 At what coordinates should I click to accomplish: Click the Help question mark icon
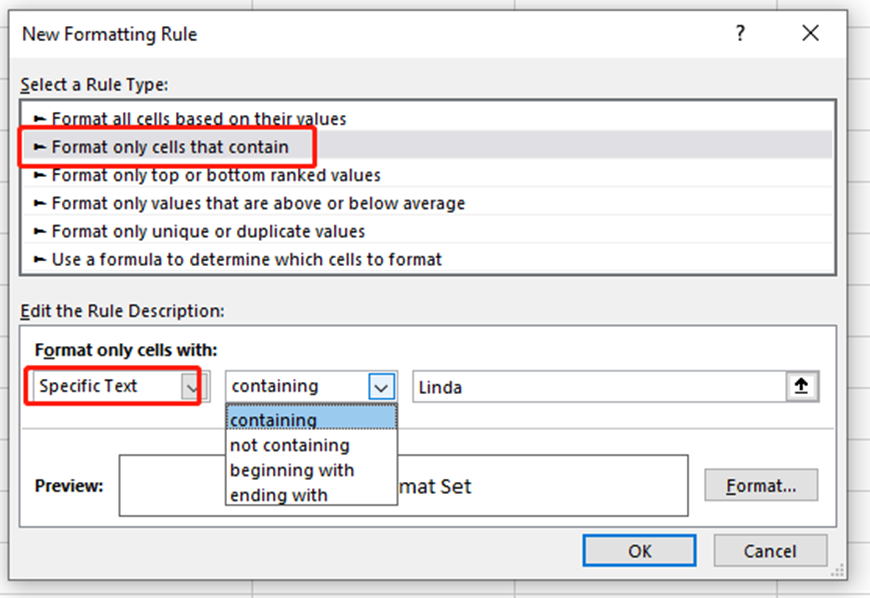point(740,33)
